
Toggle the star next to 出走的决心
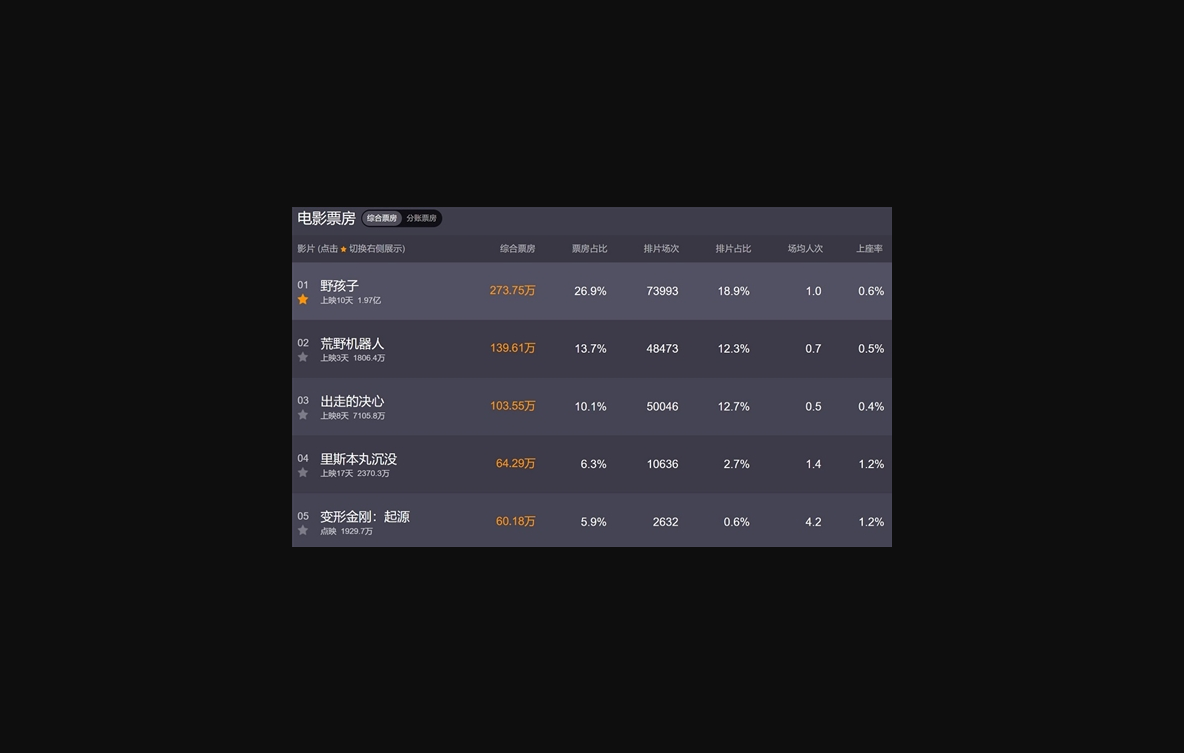tap(303, 415)
